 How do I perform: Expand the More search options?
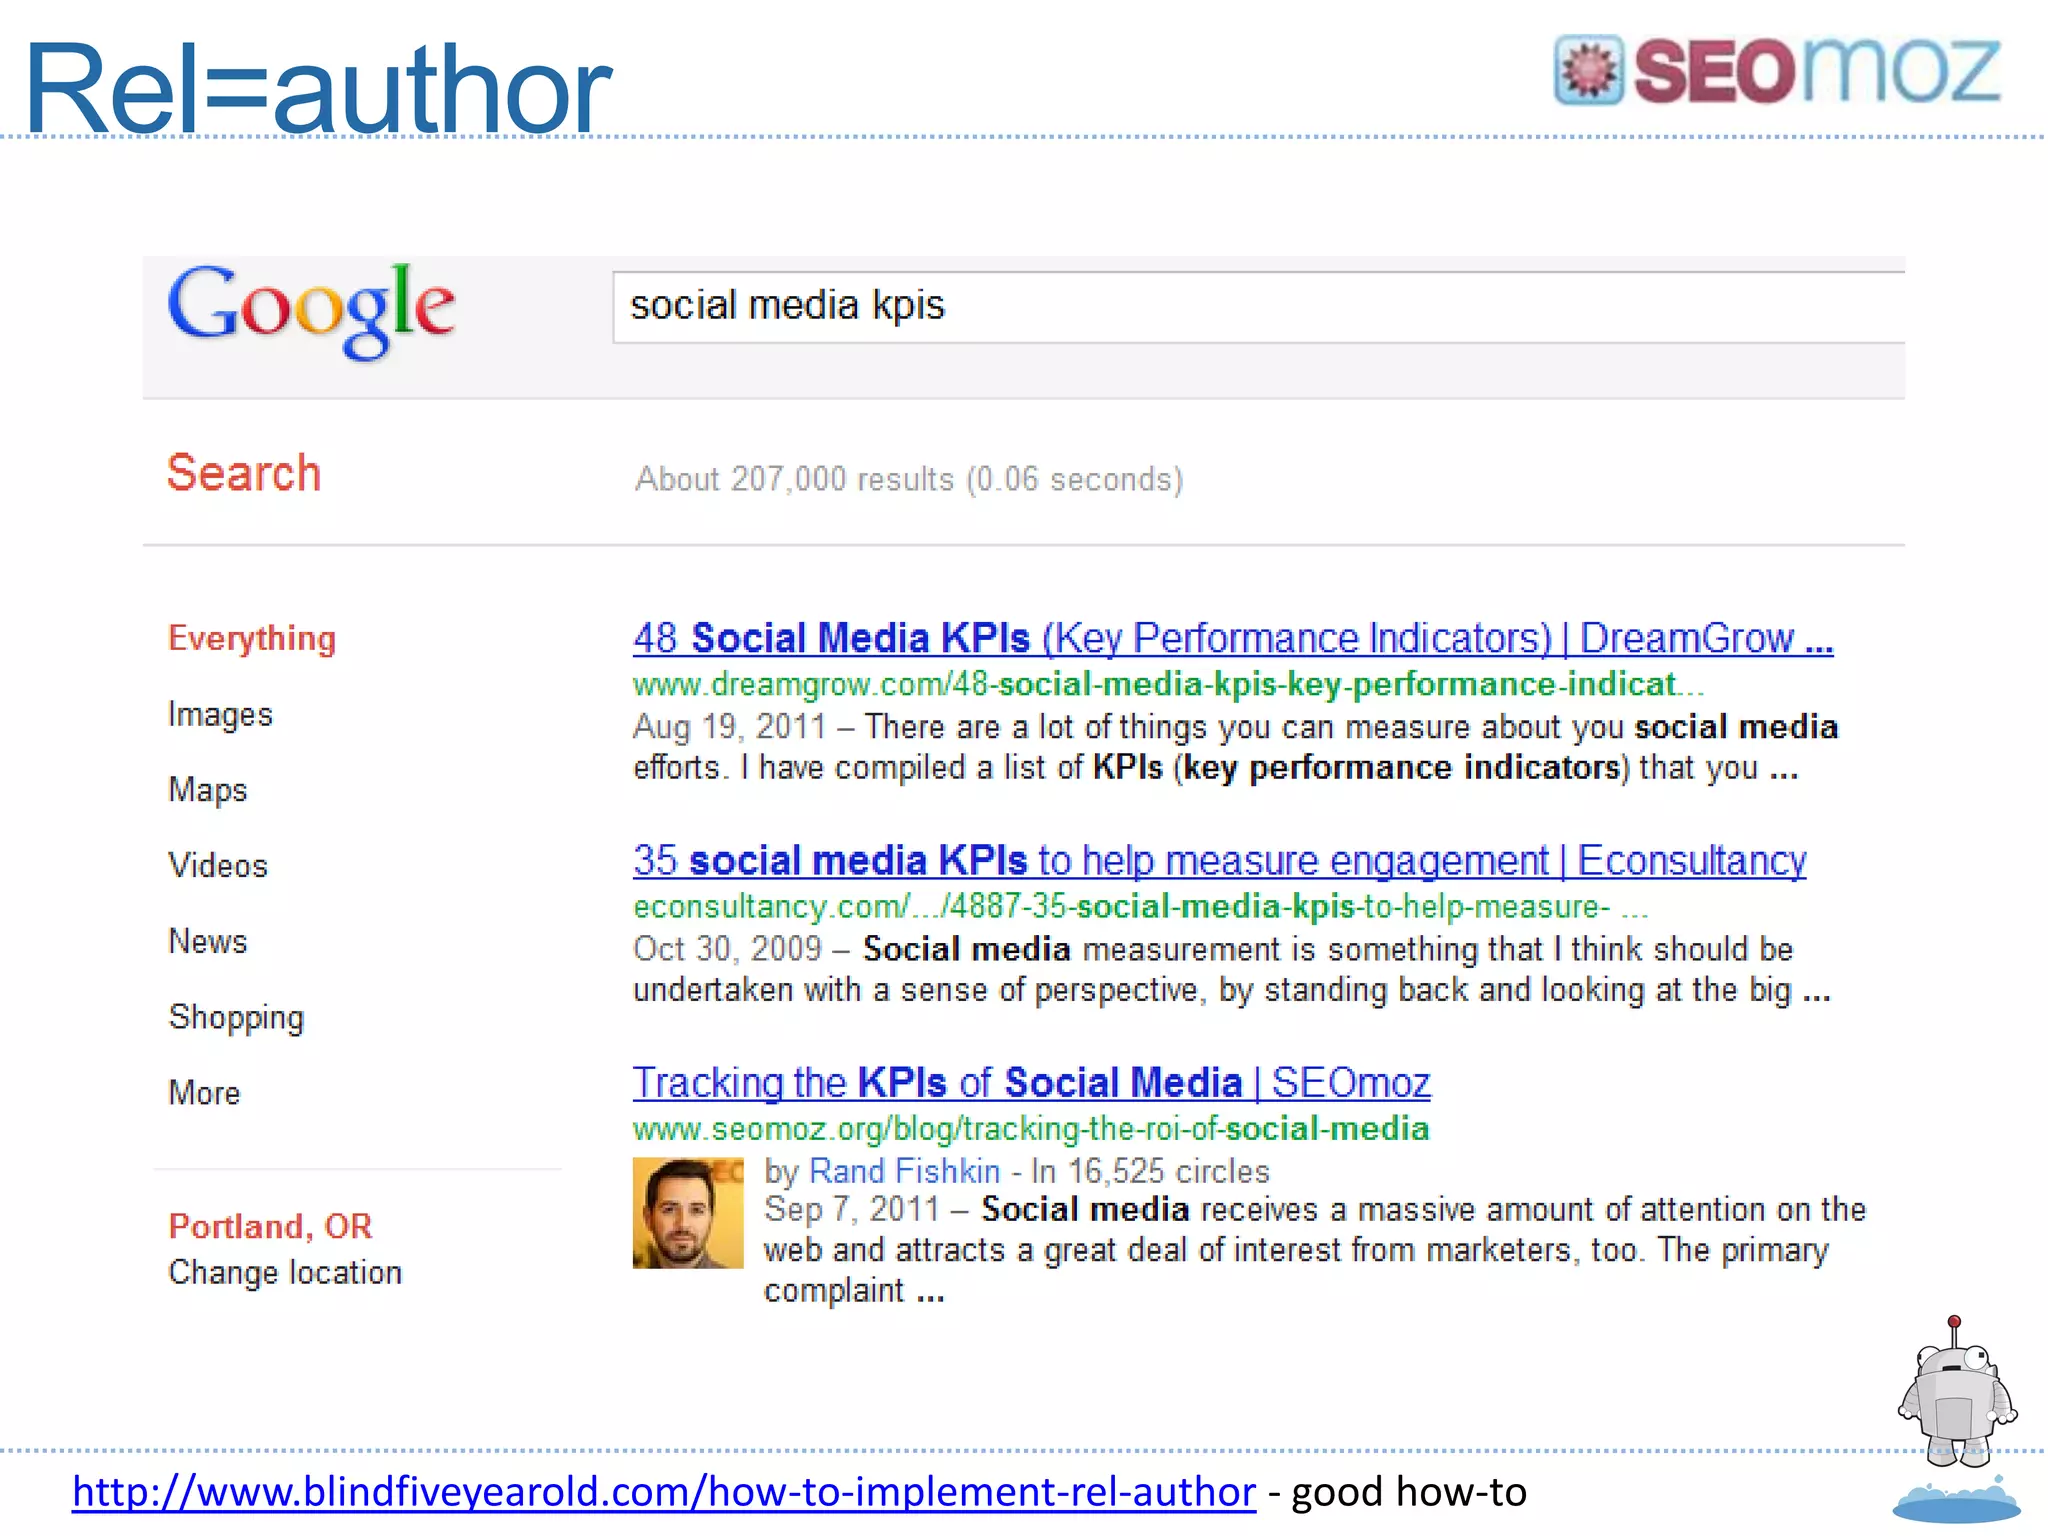(204, 1092)
